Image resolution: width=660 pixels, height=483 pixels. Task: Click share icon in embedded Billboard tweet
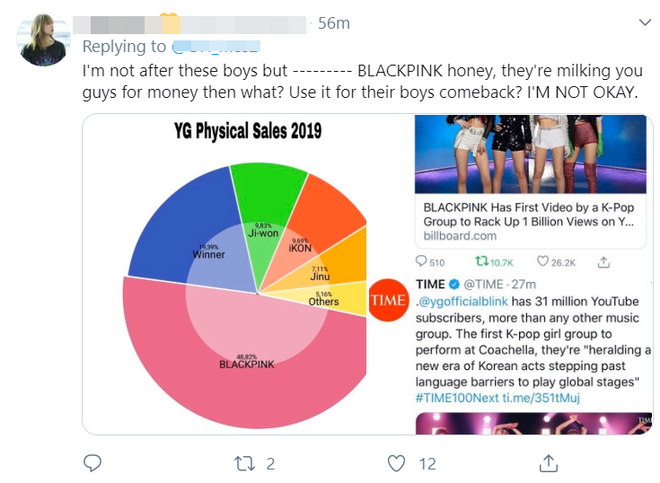[x=604, y=262]
